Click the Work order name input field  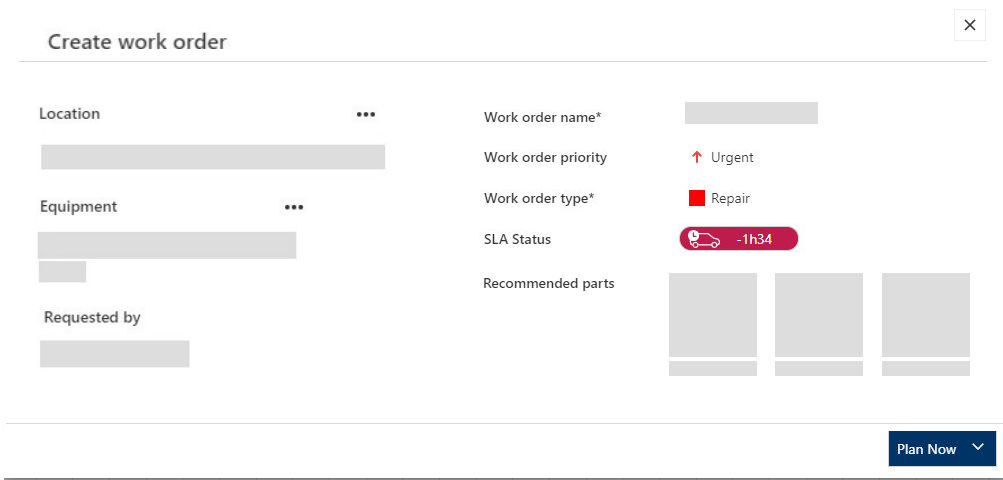pyautogui.click(x=751, y=113)
